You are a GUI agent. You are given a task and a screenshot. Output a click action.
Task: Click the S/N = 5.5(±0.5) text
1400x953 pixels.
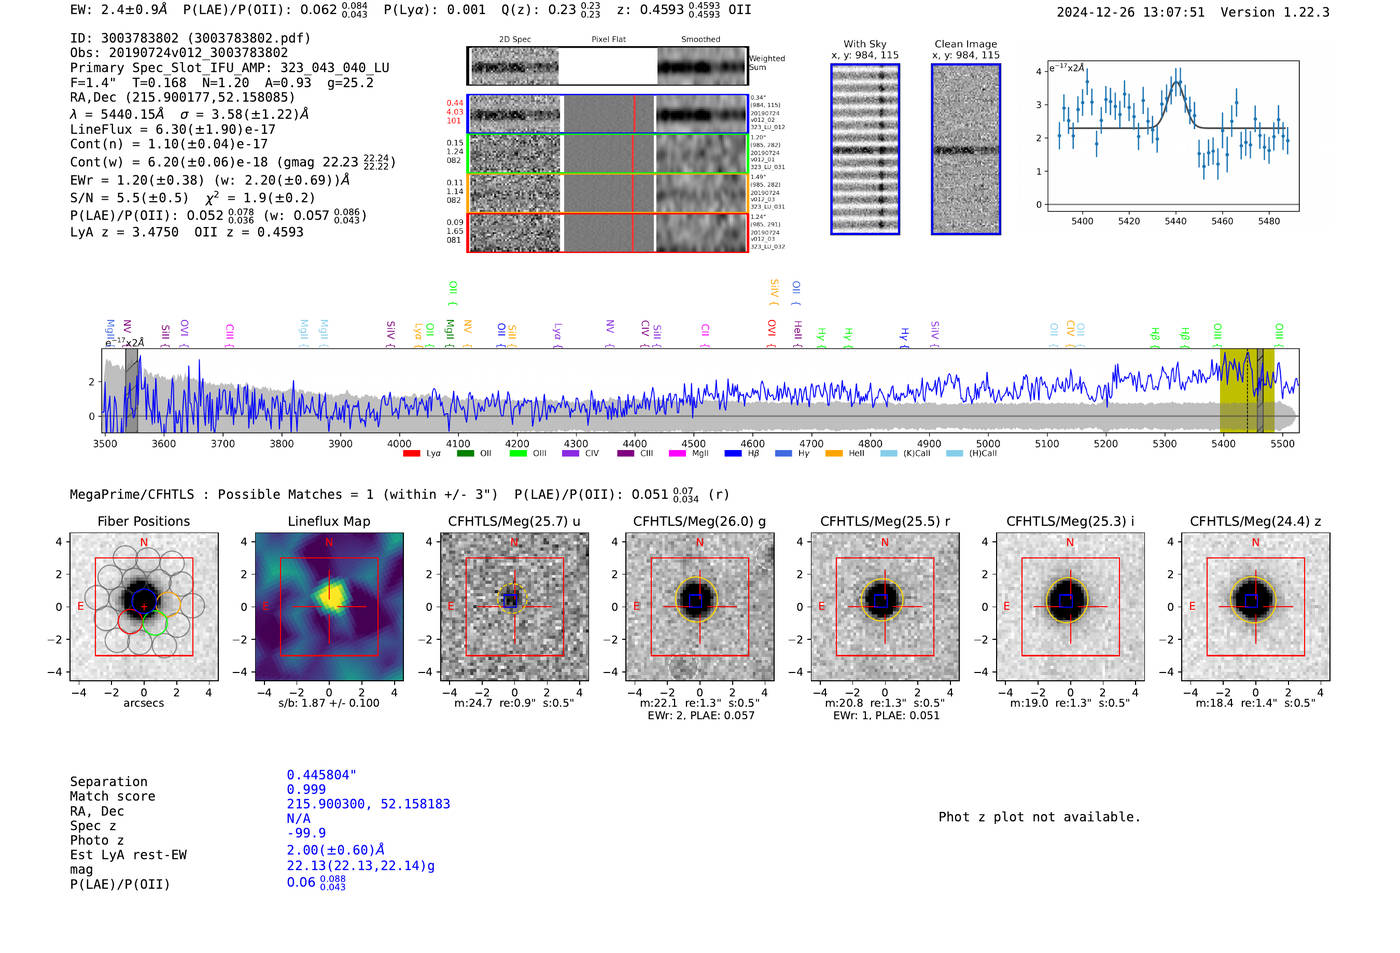pos(129,198)
